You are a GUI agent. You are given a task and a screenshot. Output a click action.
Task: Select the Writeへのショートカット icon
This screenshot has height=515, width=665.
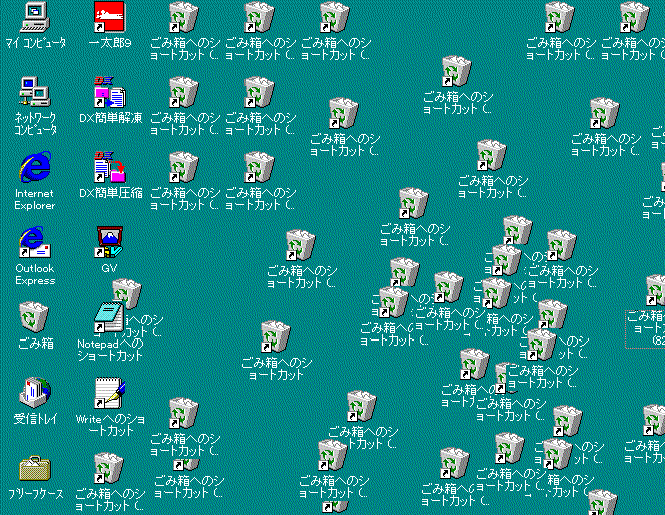click(109, 393)
